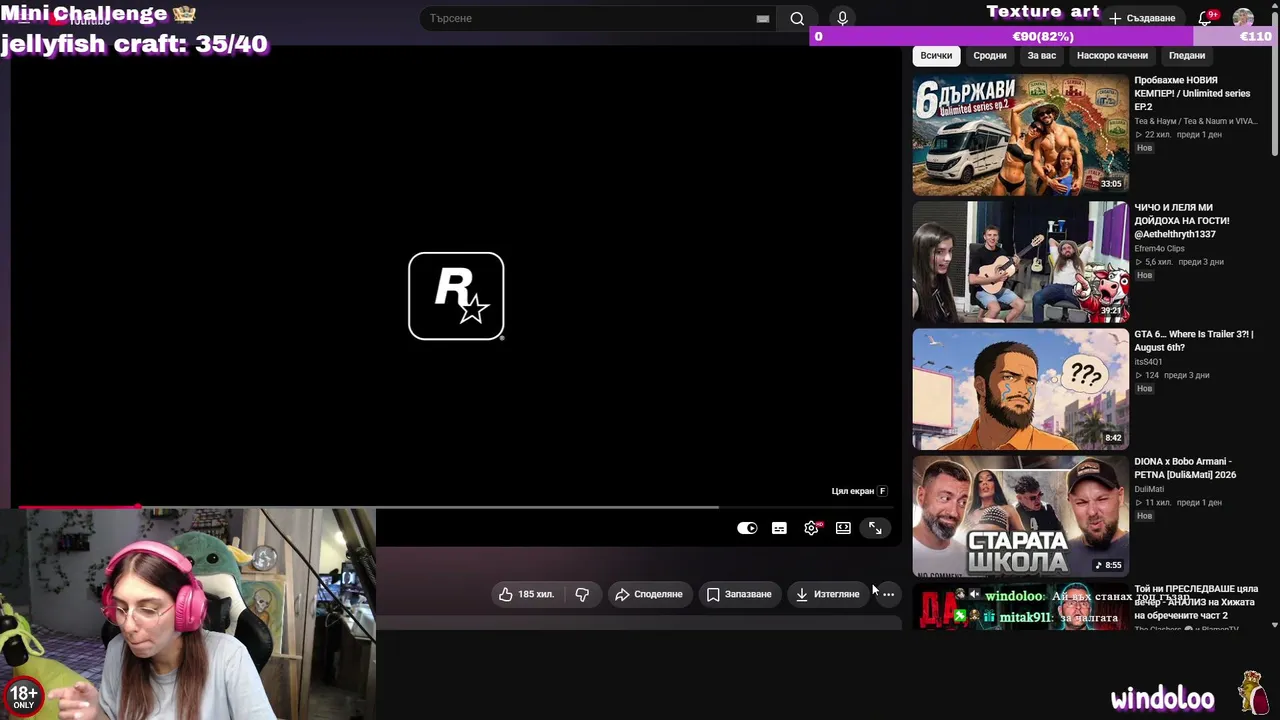Image resolution: width=1280 pixels, height=720 pixels.
Task: Enter full screen mode
Action: (x=875, y=528)
